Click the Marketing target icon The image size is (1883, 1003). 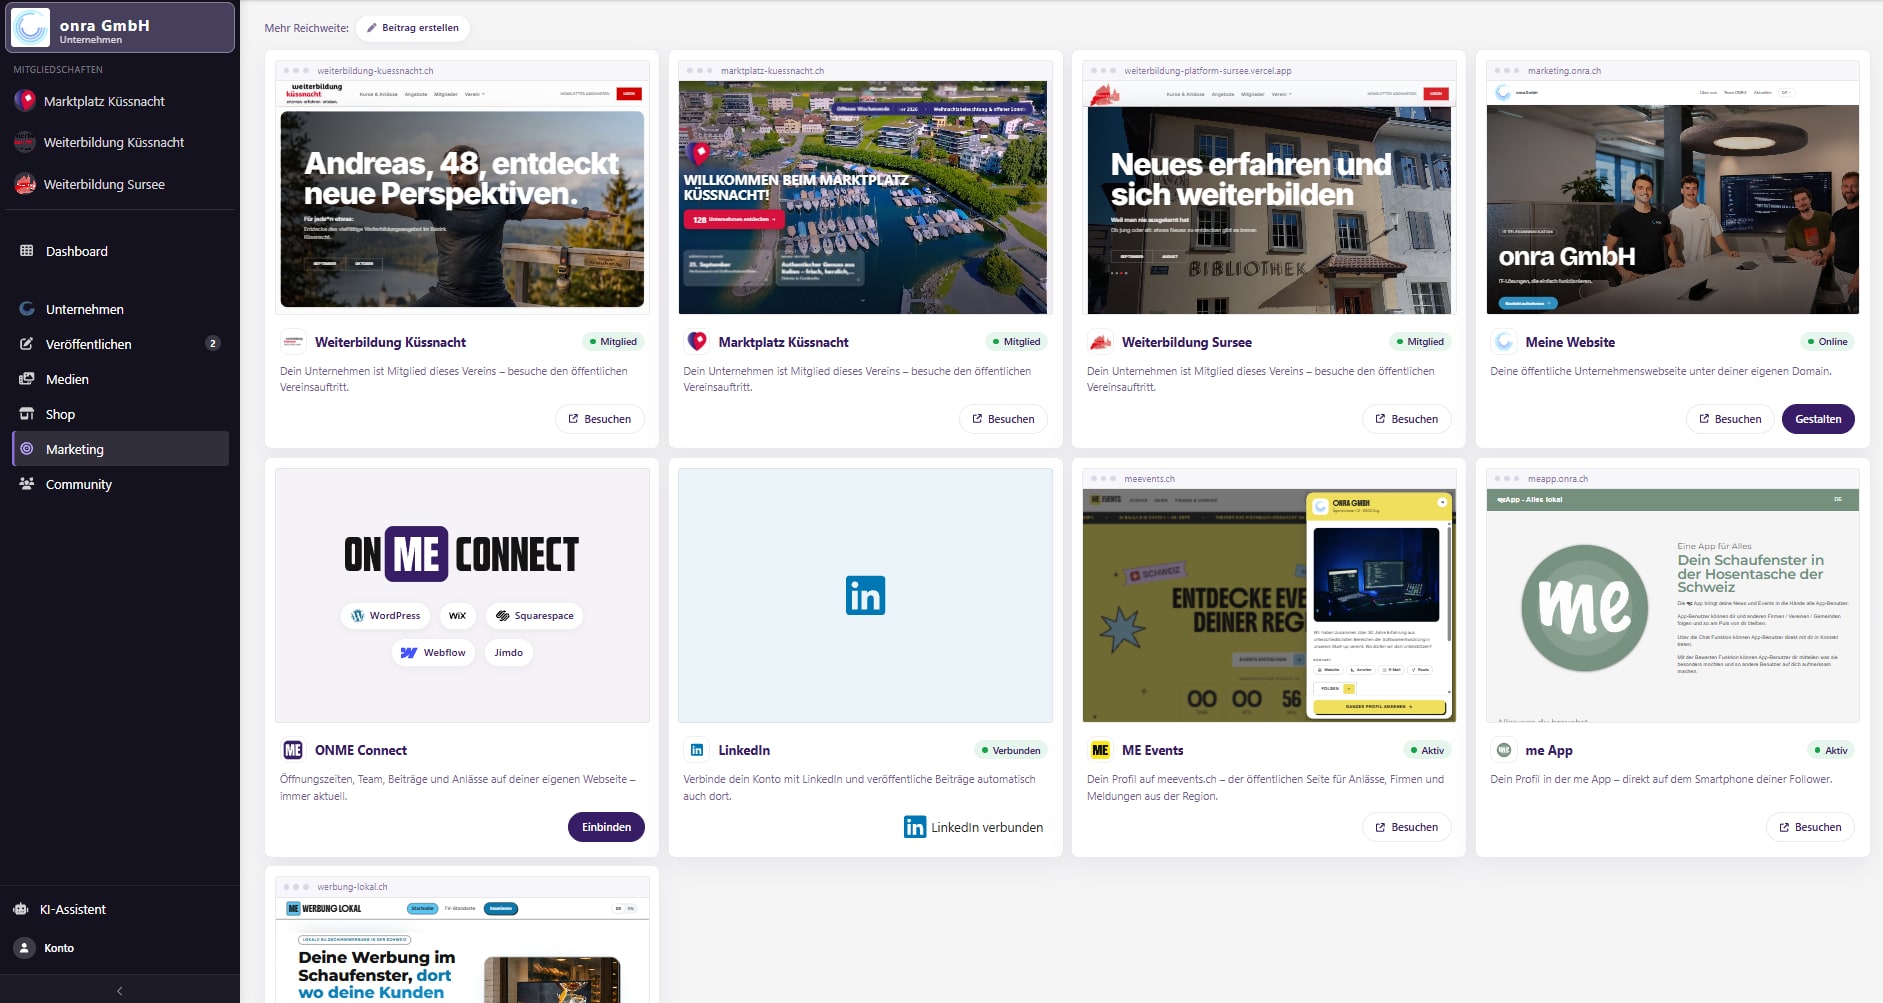27,449
